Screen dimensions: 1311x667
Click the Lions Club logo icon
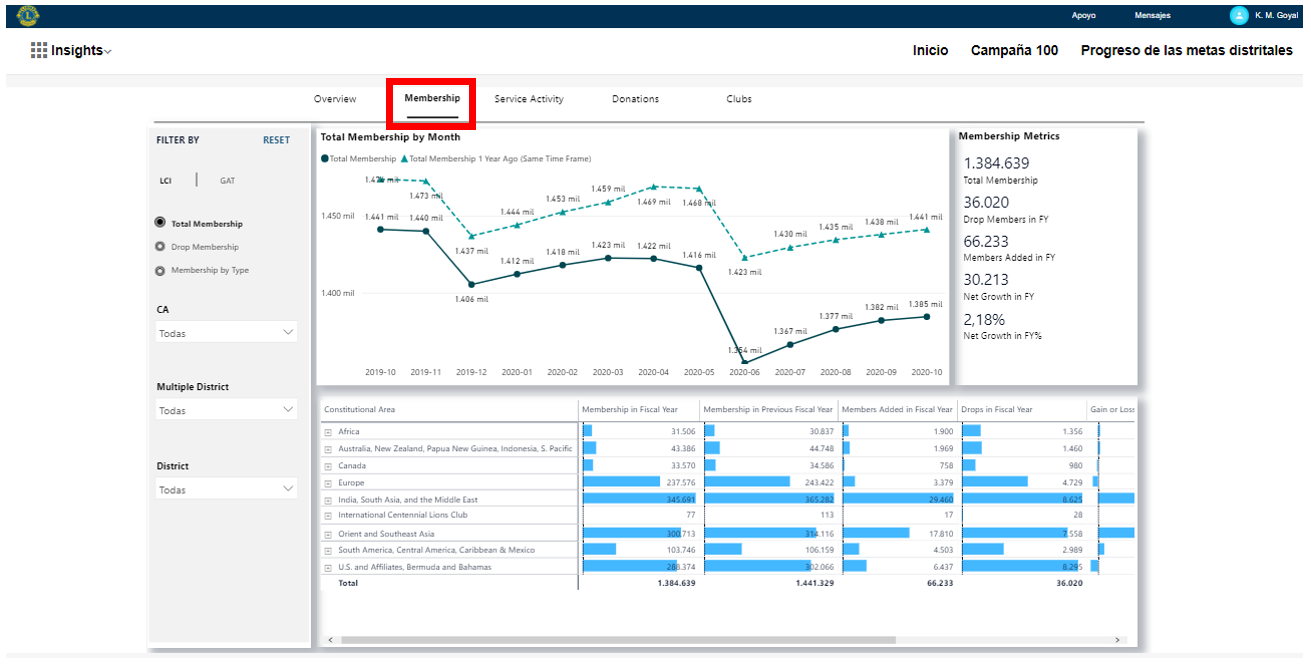coord(28,15)
